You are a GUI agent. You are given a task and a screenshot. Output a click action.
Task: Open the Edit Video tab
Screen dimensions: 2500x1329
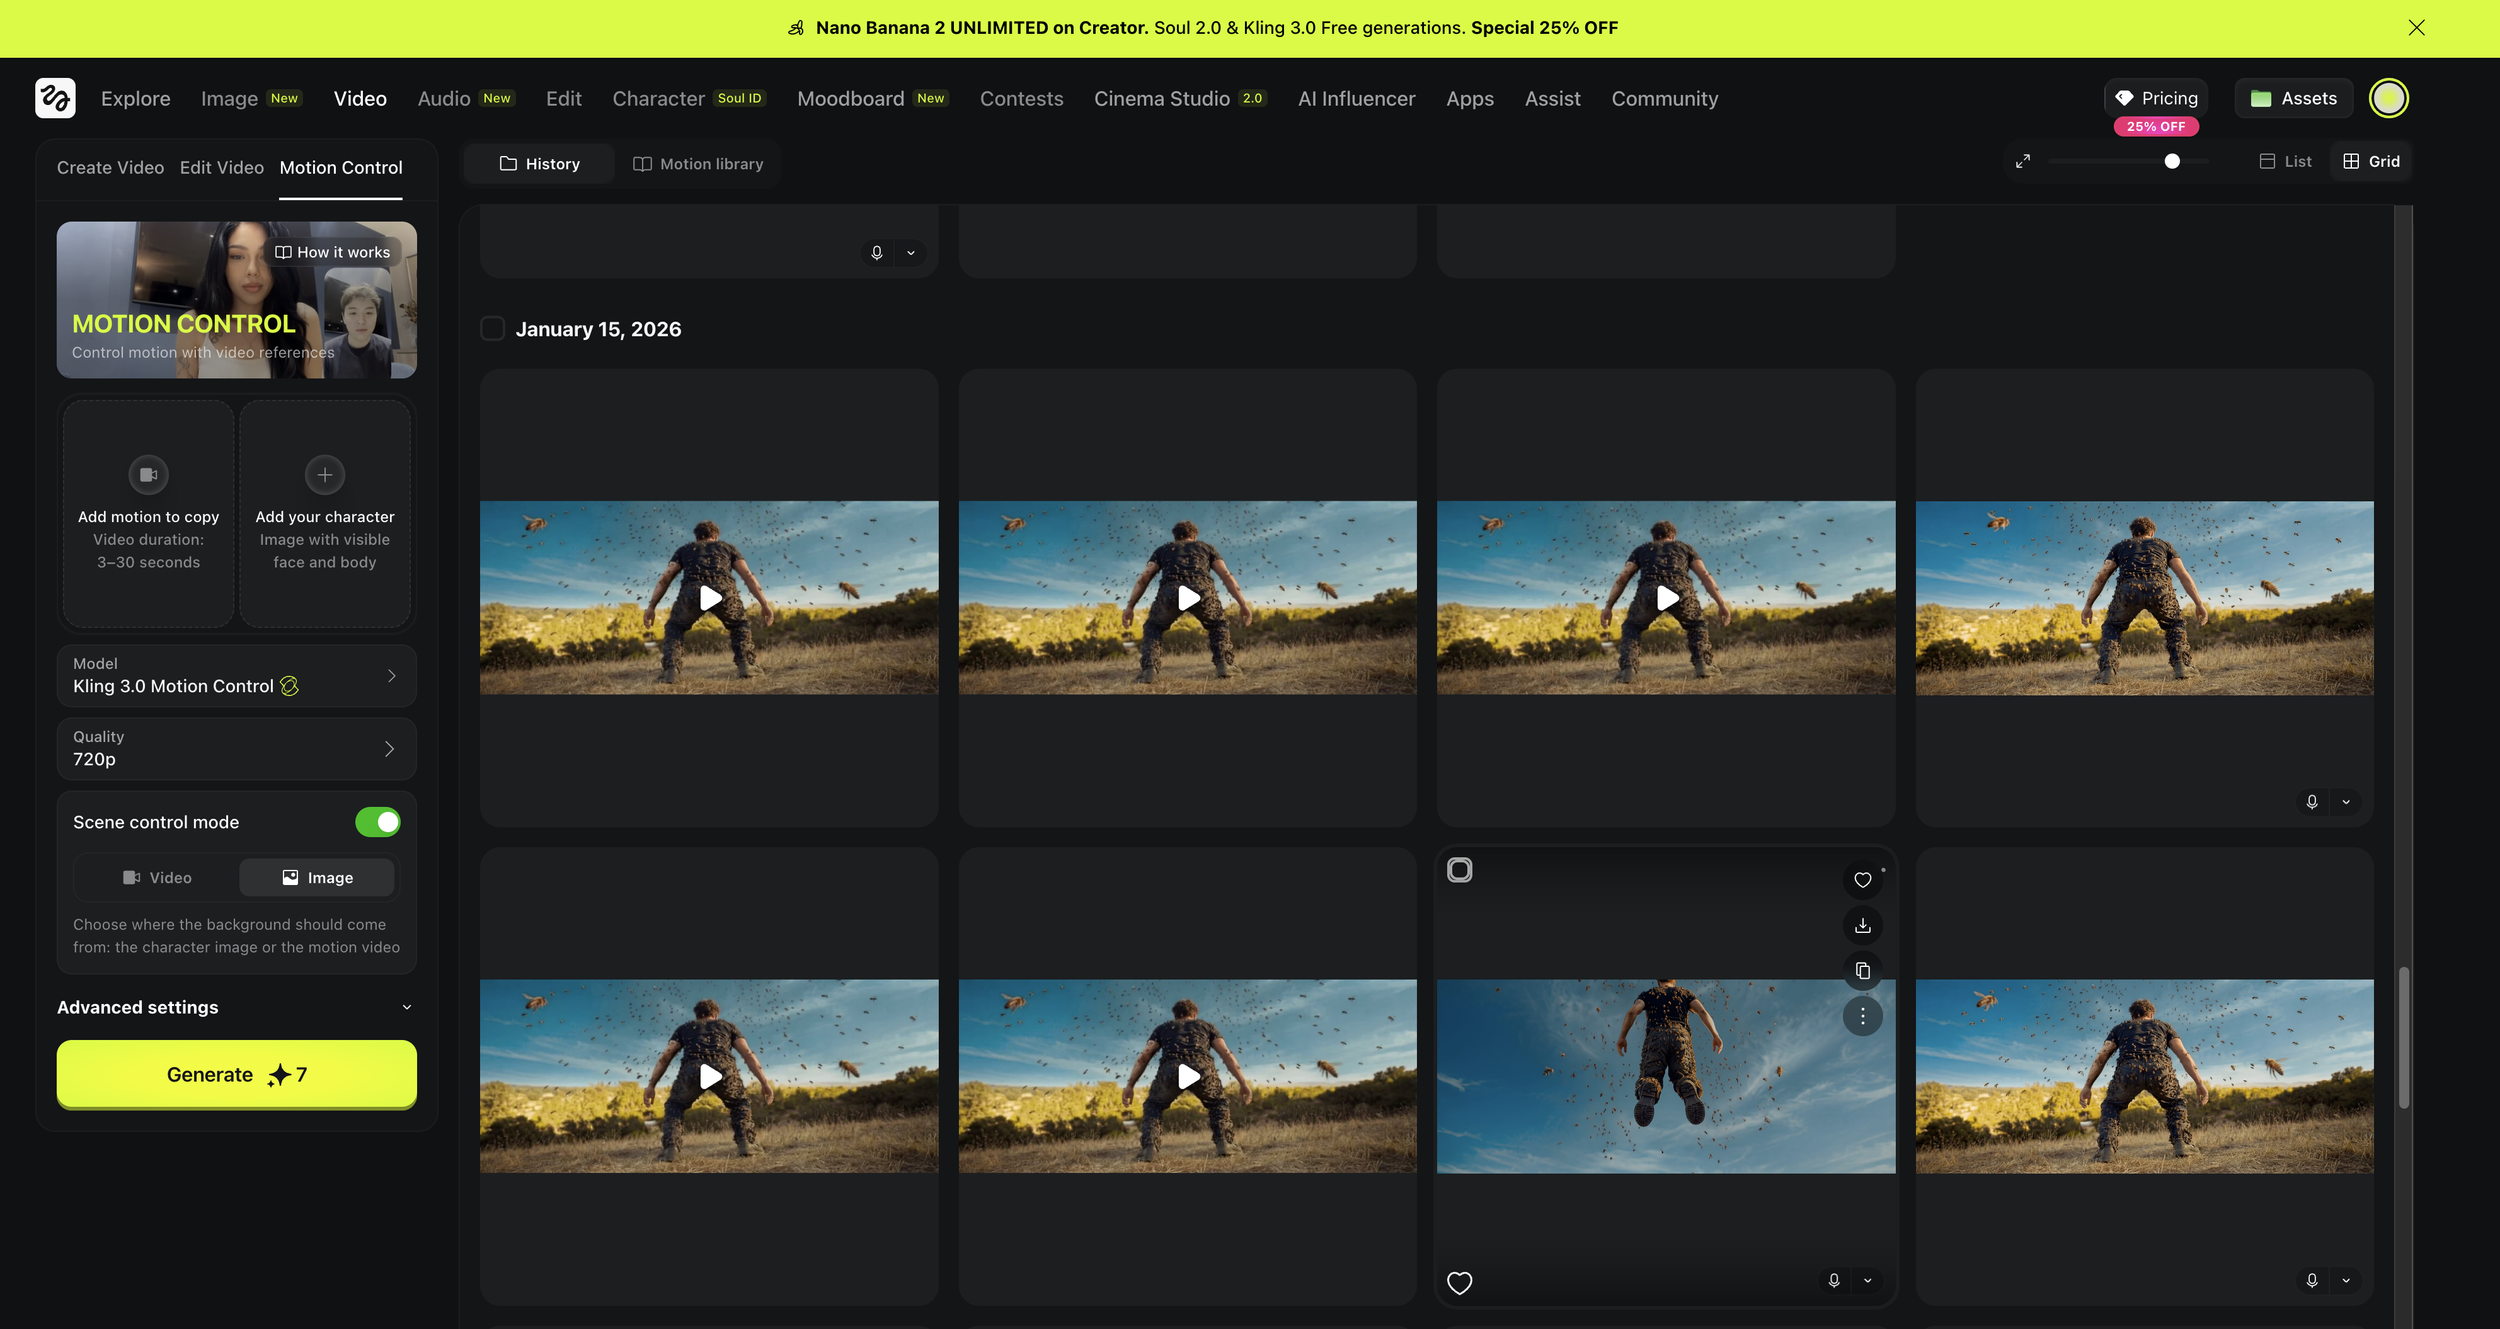[x=221, y=168]
